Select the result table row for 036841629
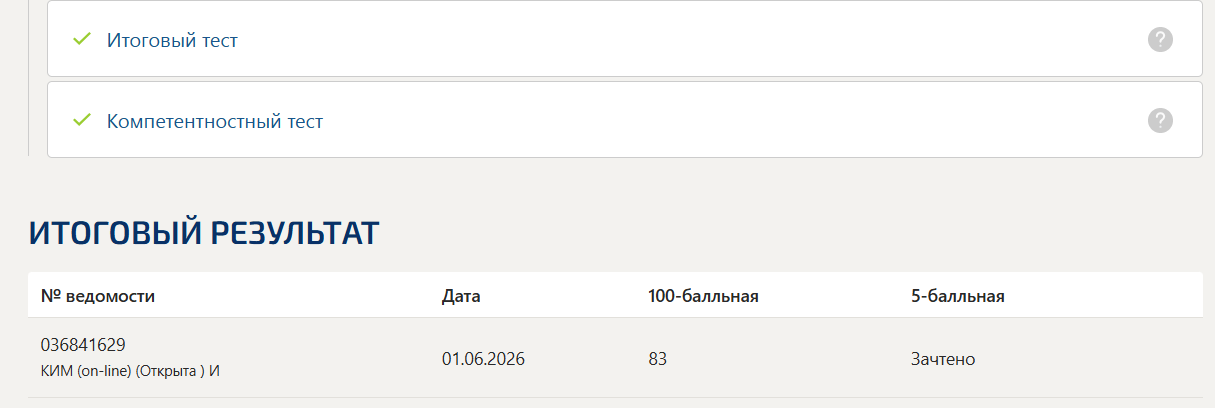The image size is (1215, 408). [x=615, y=358]
